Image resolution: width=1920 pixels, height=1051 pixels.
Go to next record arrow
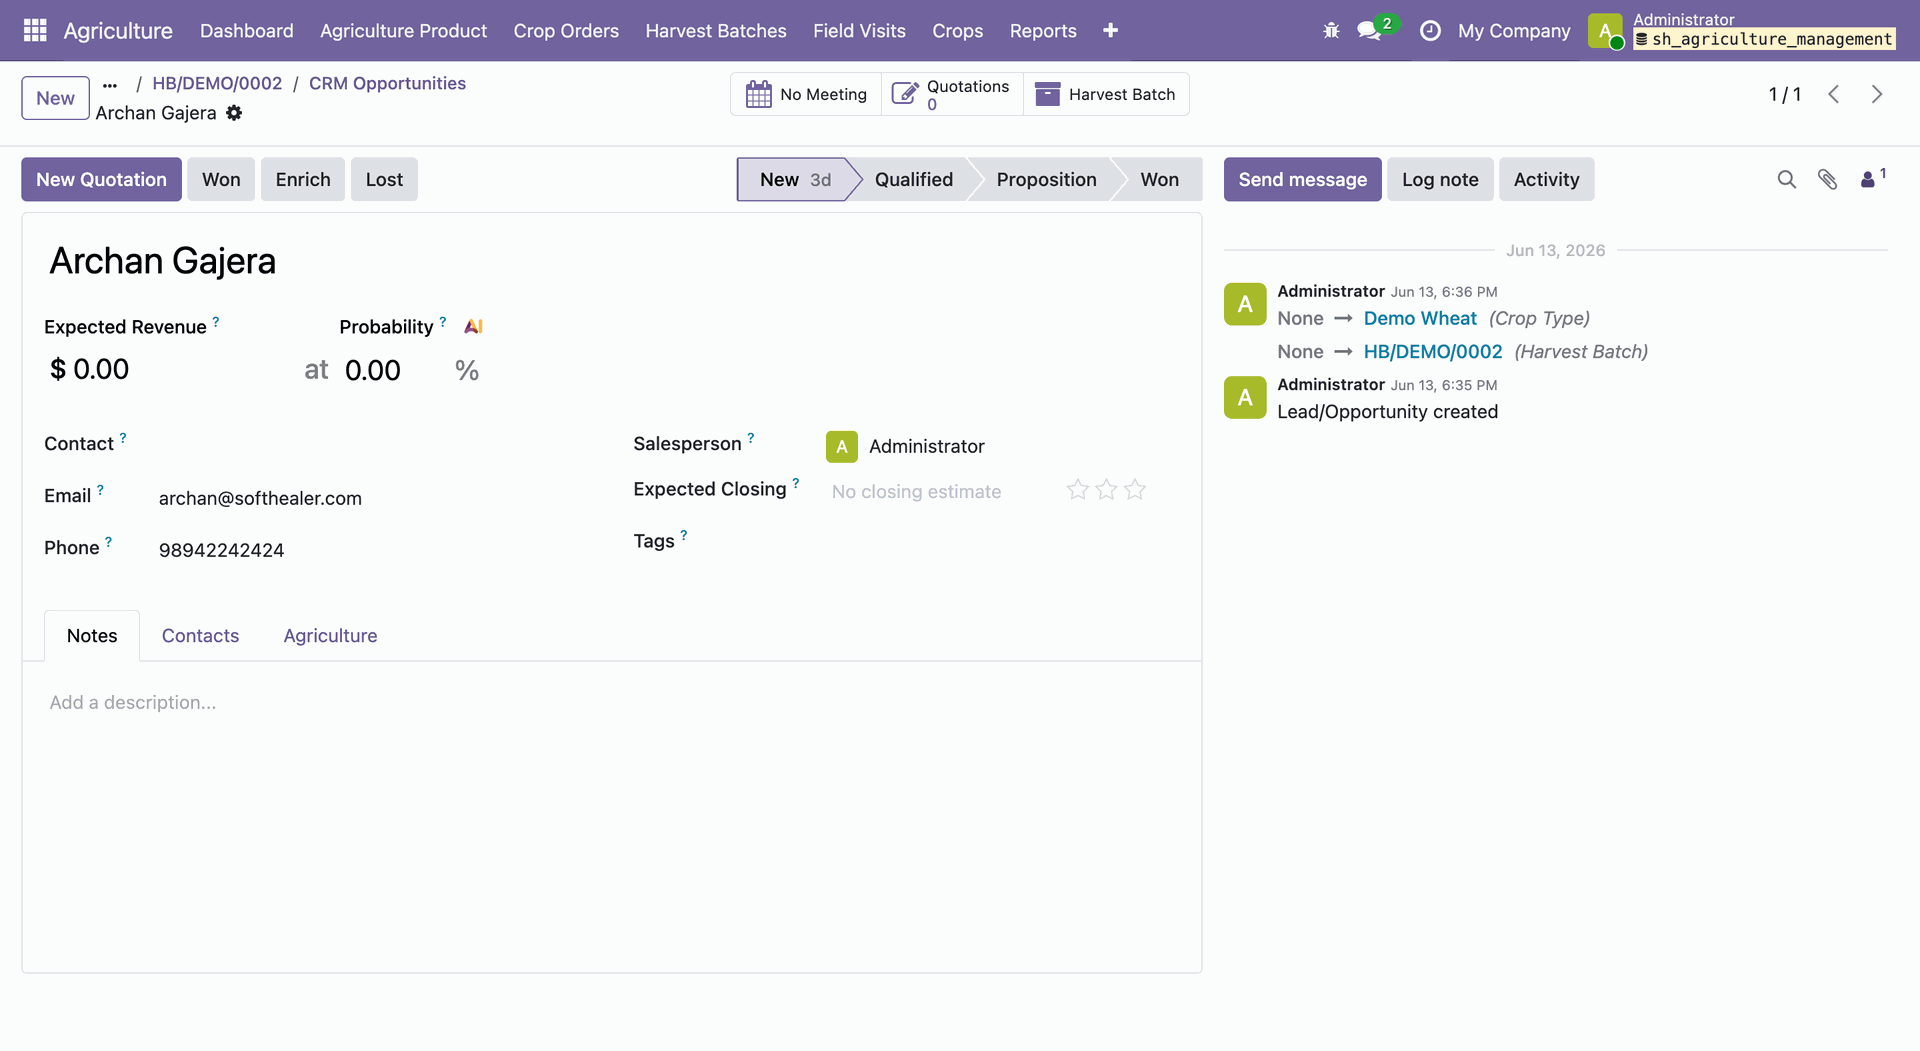[x=1877, y=94]
